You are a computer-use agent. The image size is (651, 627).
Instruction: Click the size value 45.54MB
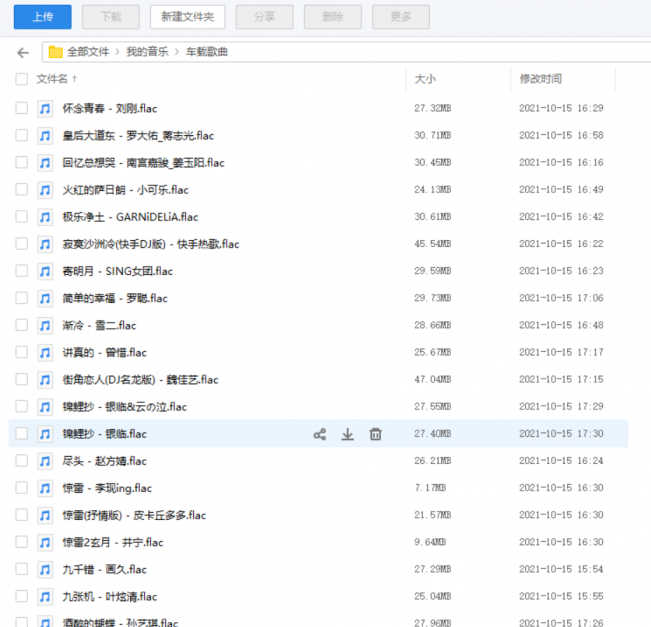coord(433,244)
